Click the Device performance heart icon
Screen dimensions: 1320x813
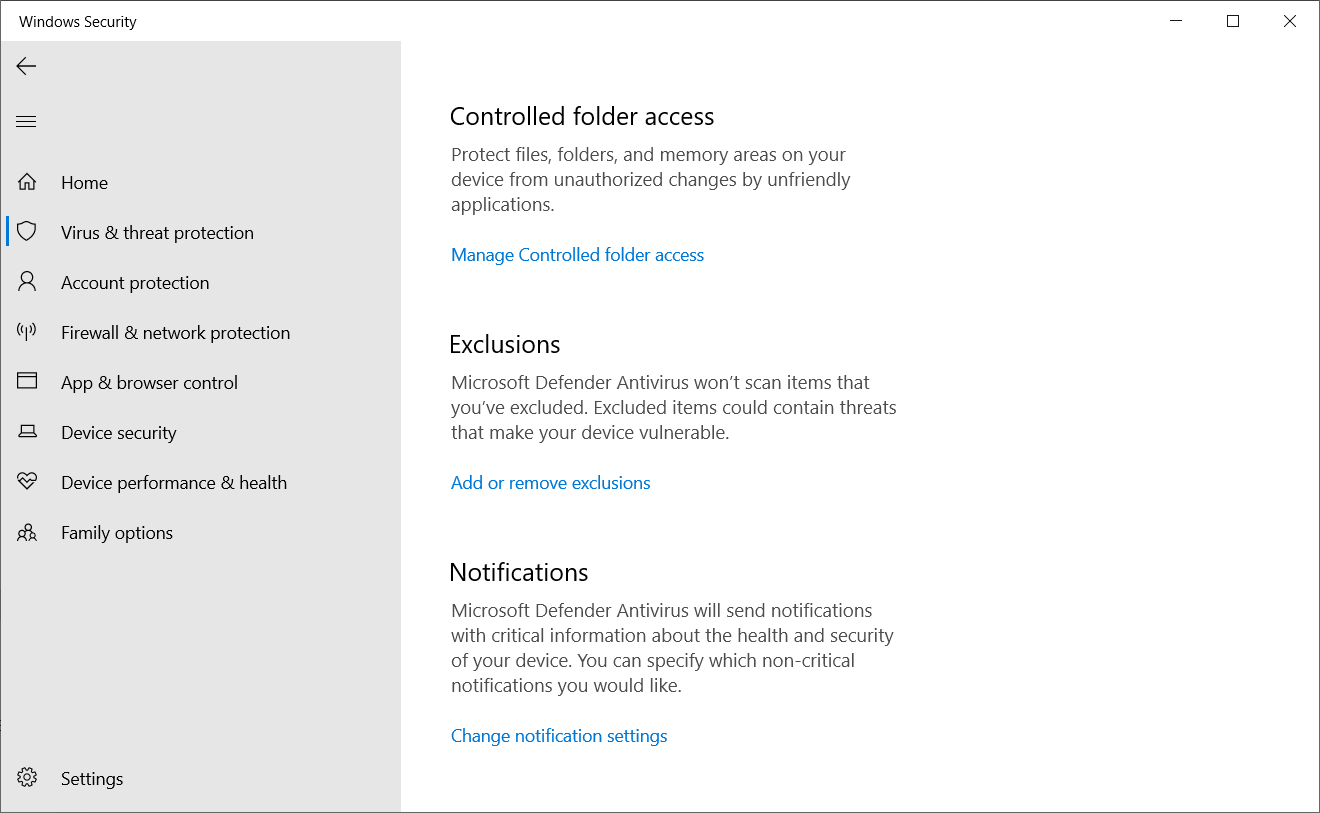tap(27, 482)
